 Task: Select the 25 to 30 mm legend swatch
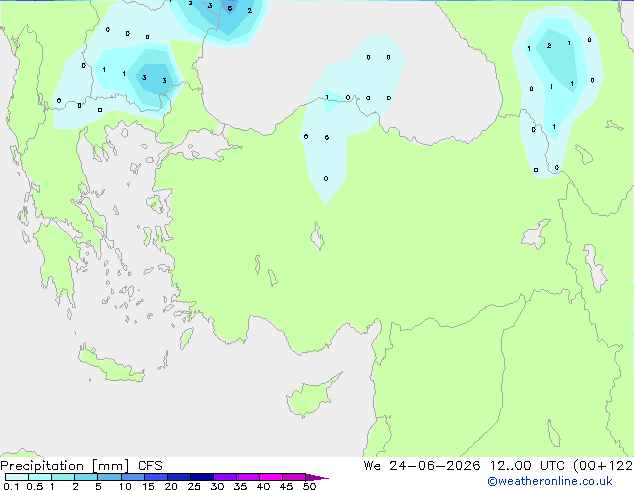(202, 477)
